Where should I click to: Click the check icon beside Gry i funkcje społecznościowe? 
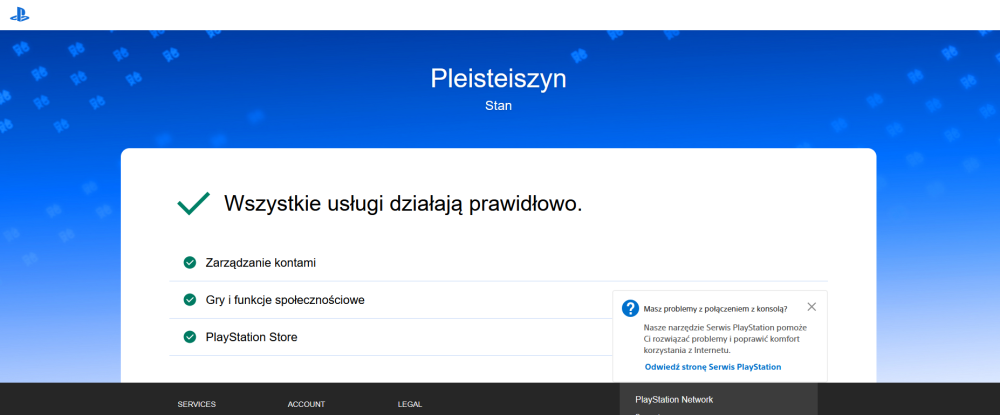coord(189,300)
